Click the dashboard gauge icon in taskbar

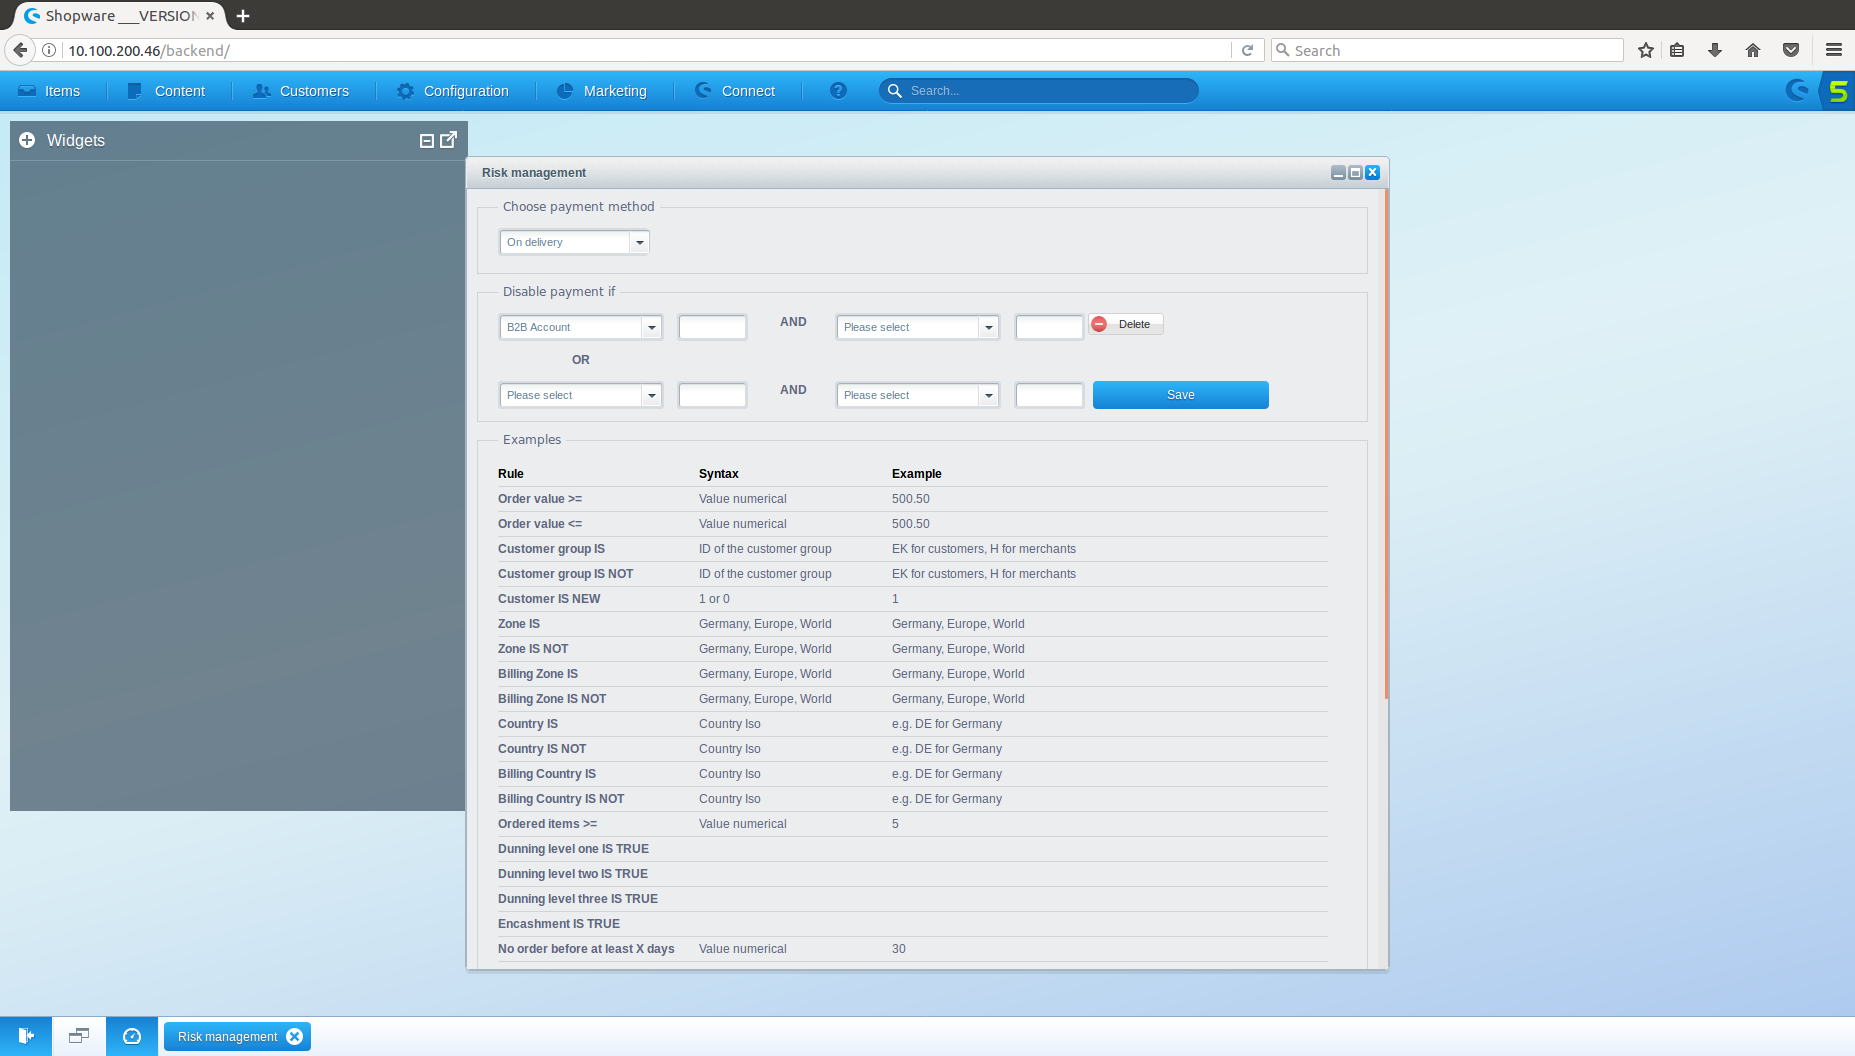click(132, 1036)
